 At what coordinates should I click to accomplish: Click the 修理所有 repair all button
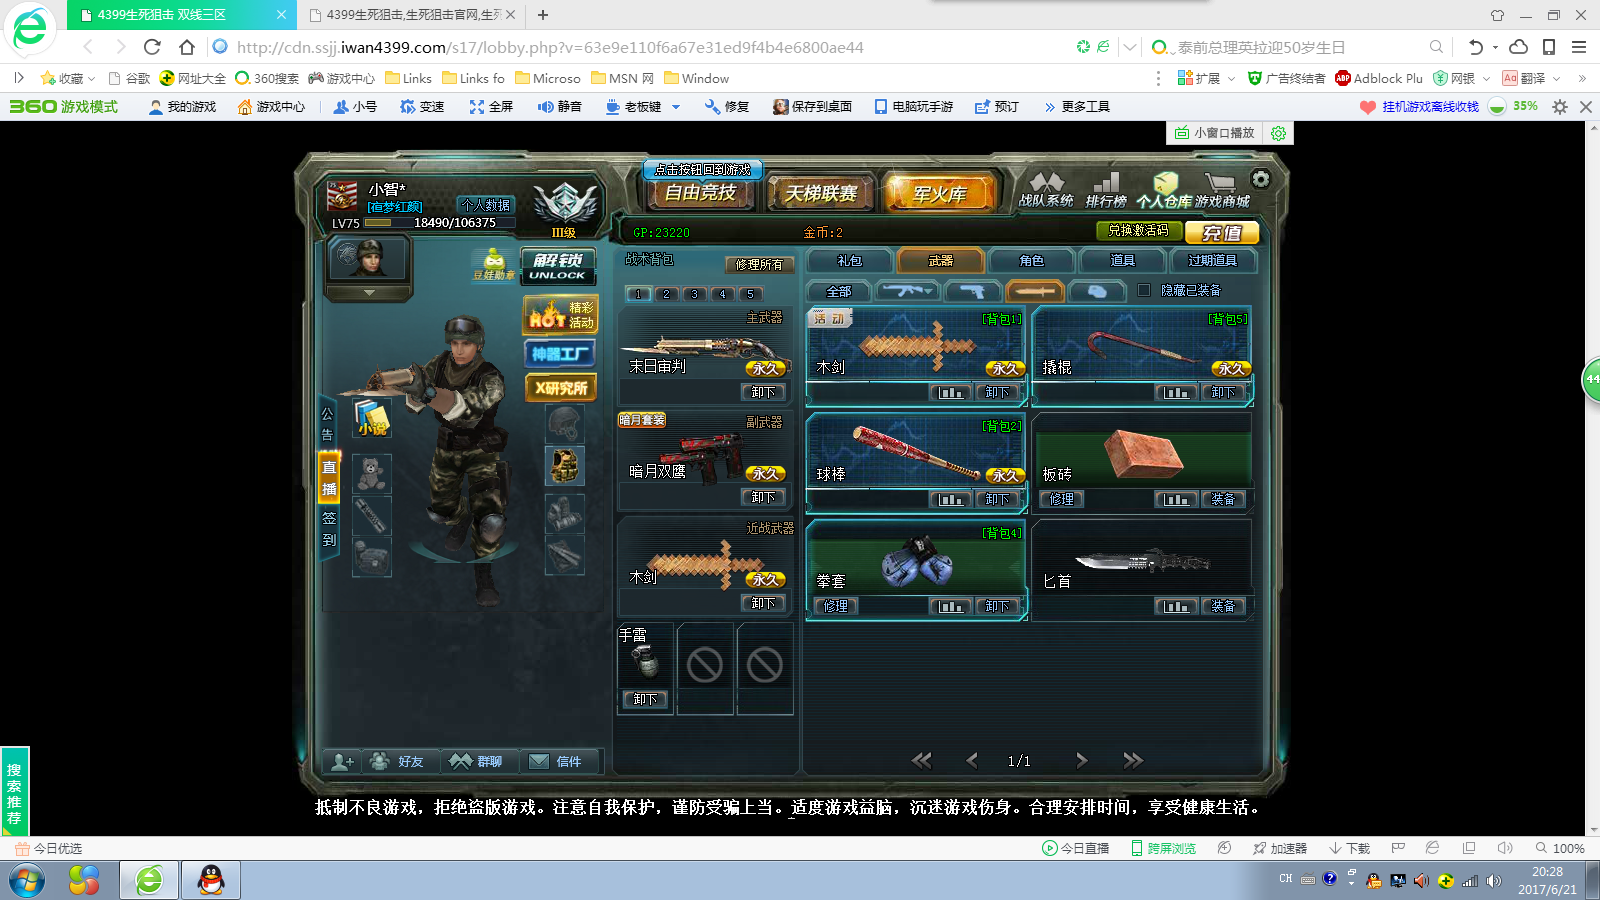tap(760, 265)
